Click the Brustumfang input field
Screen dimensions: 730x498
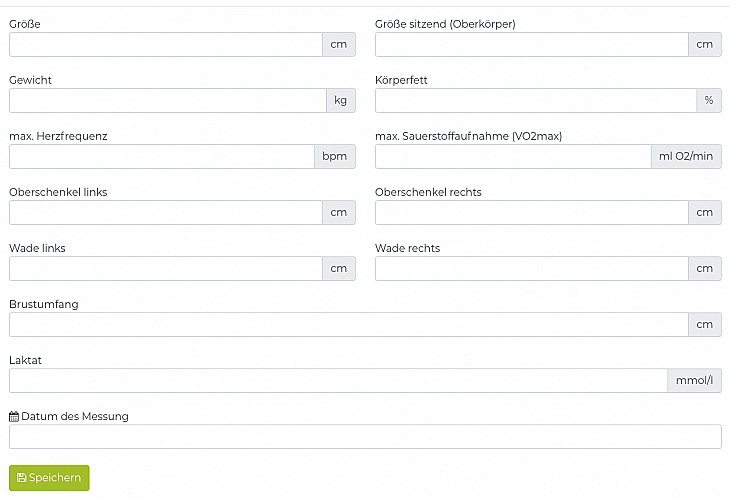[x=348, y=325]
